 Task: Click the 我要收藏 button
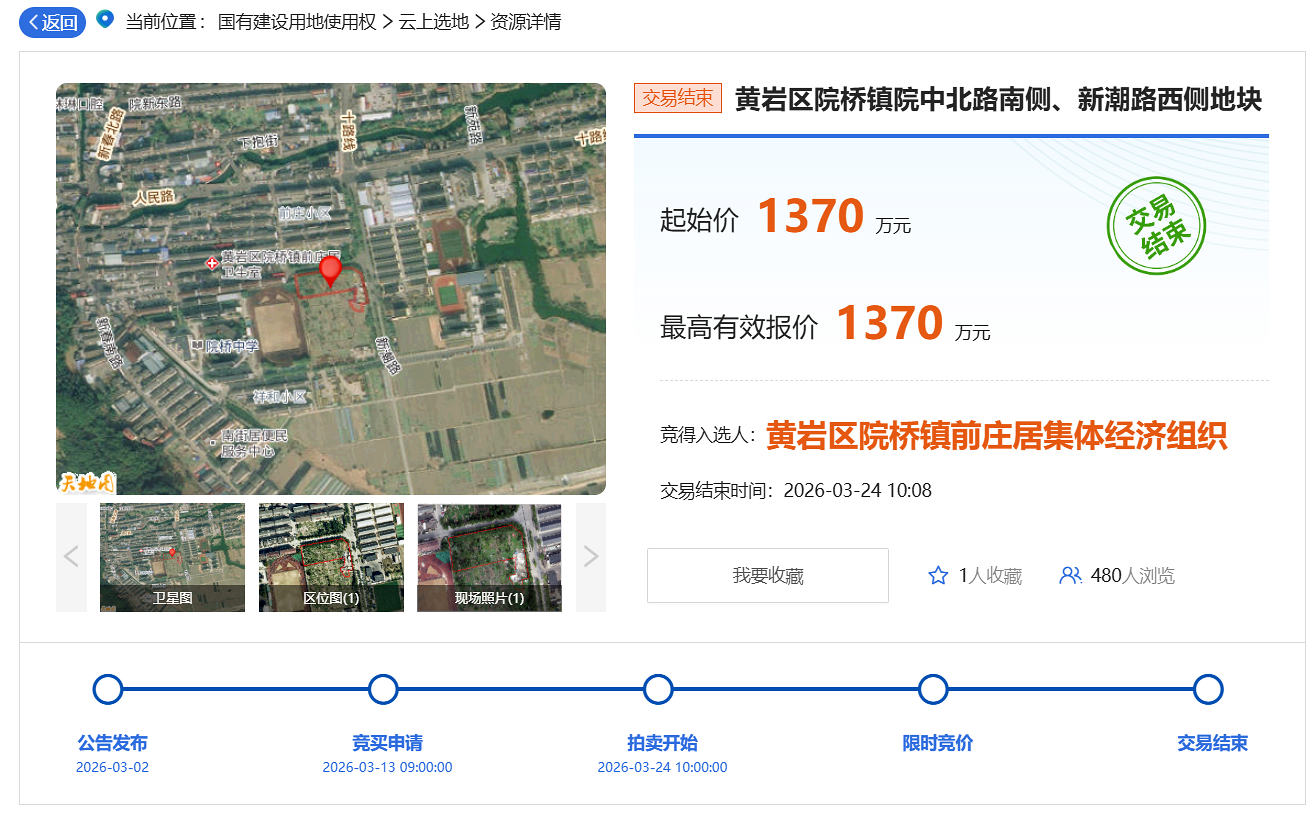767,576
